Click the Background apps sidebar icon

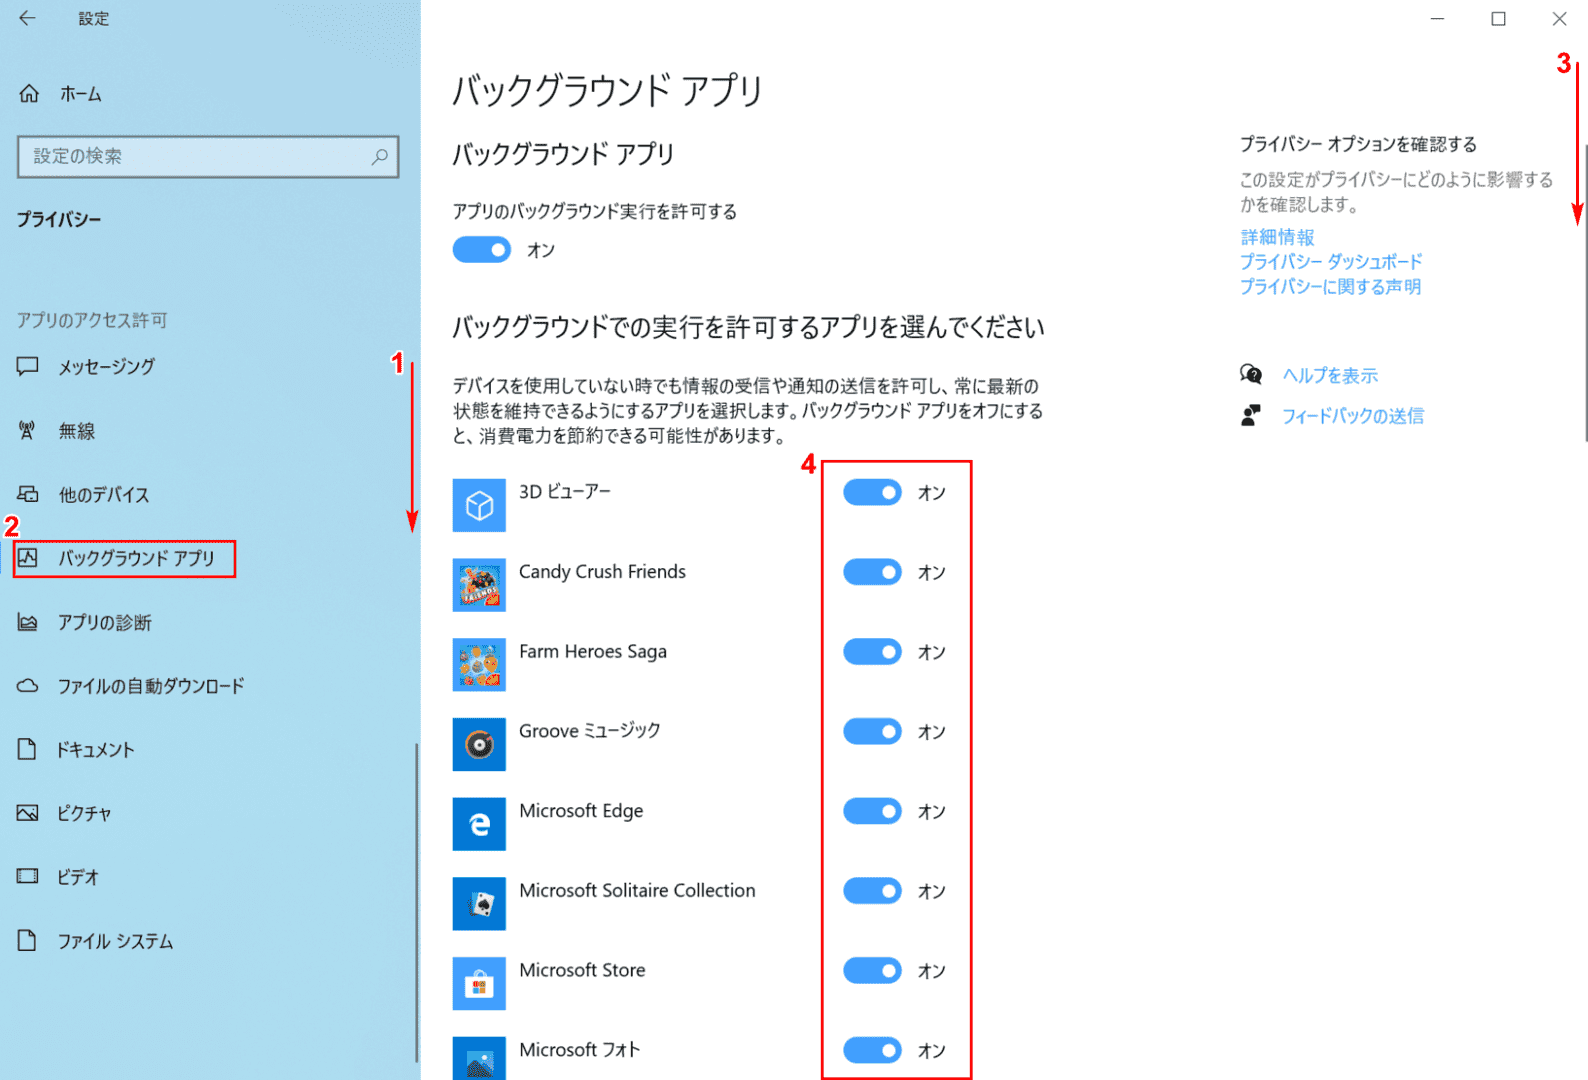28,558
